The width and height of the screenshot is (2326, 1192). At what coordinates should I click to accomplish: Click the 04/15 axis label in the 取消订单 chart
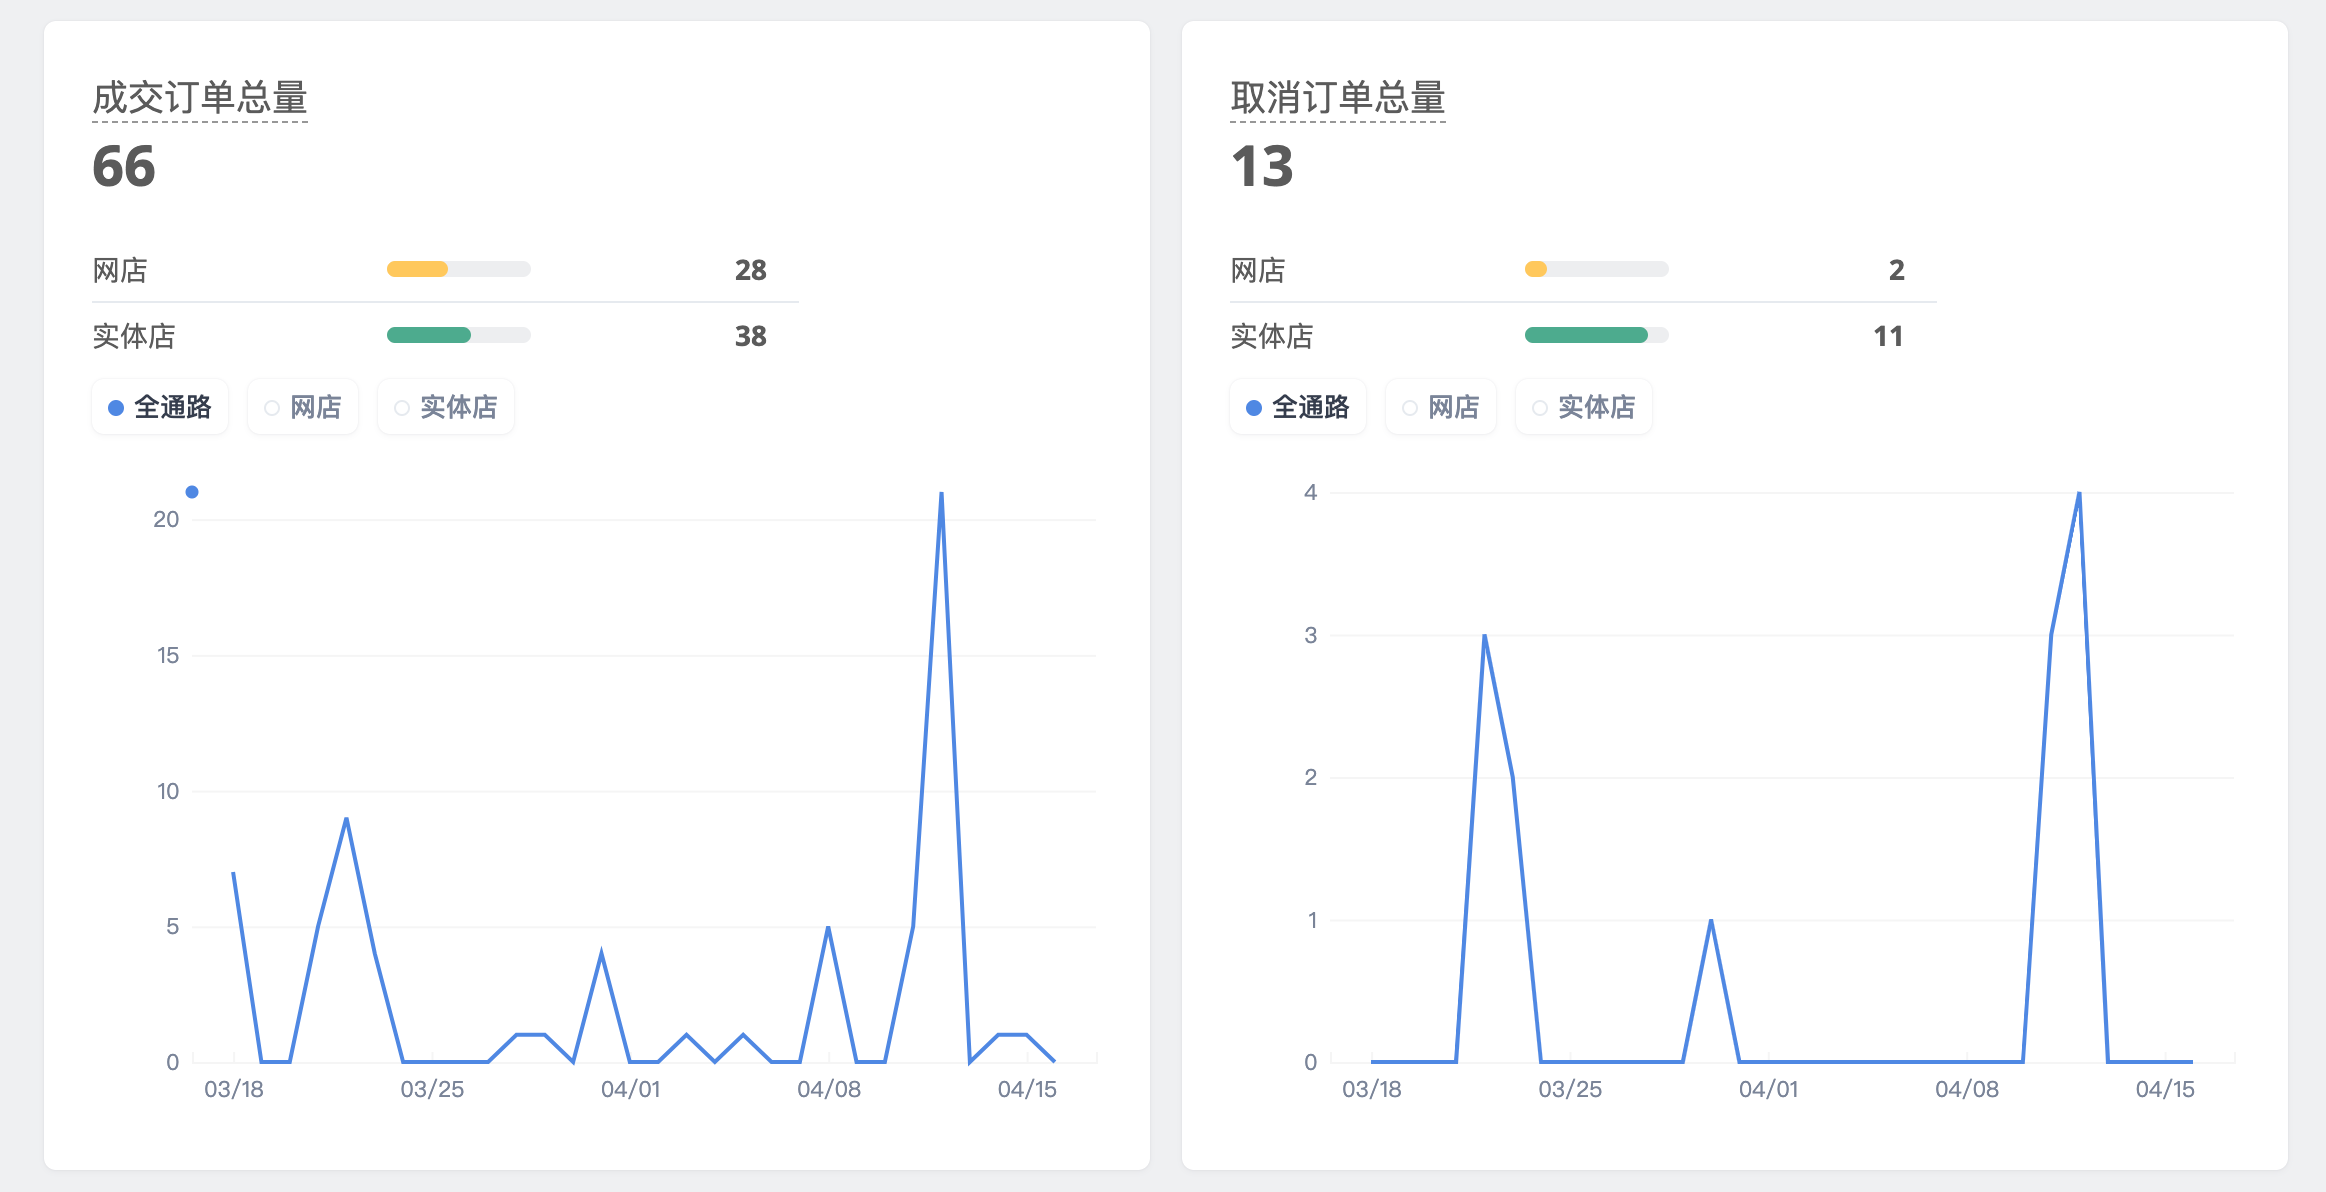click(x=2165, y=1089)
